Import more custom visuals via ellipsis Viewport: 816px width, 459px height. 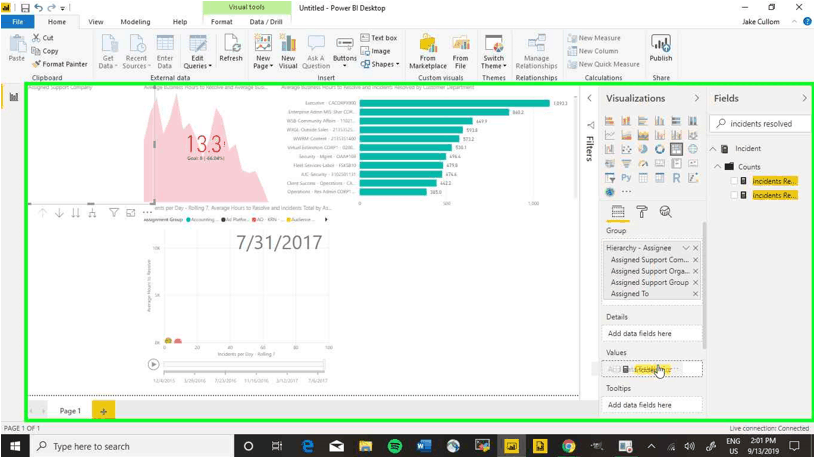pos(627,192)
